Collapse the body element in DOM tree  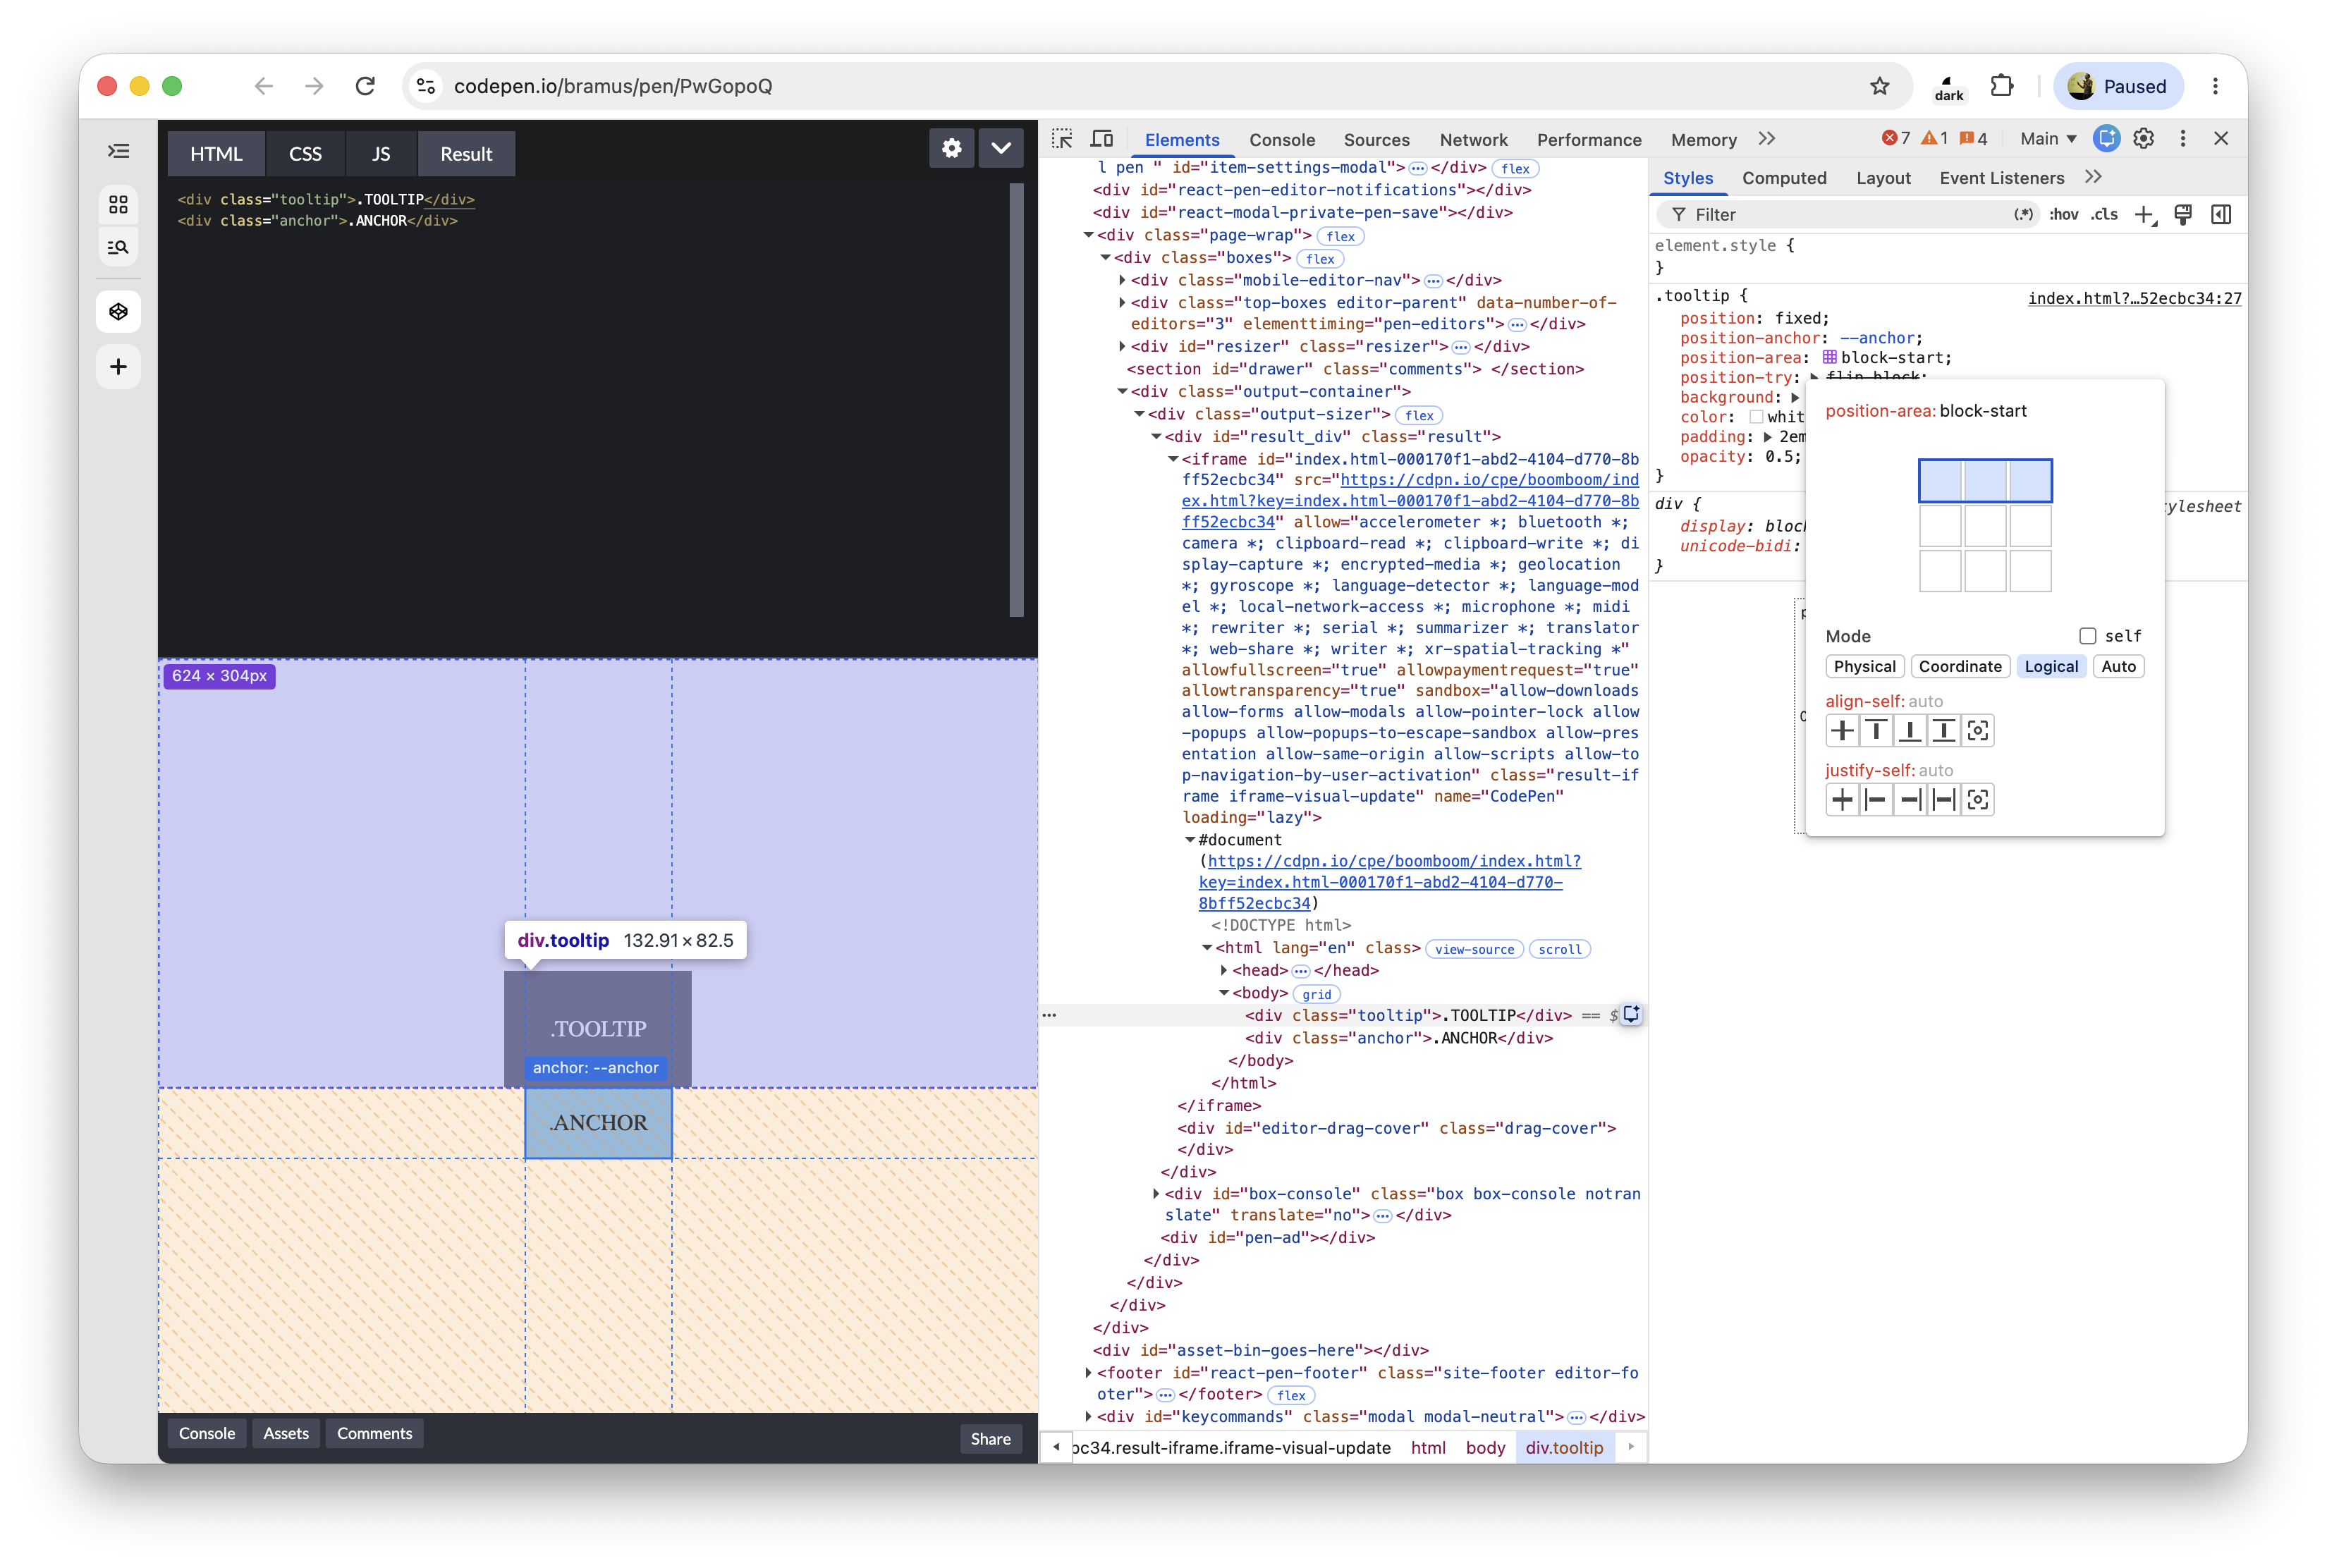[x=1224, y=993]
